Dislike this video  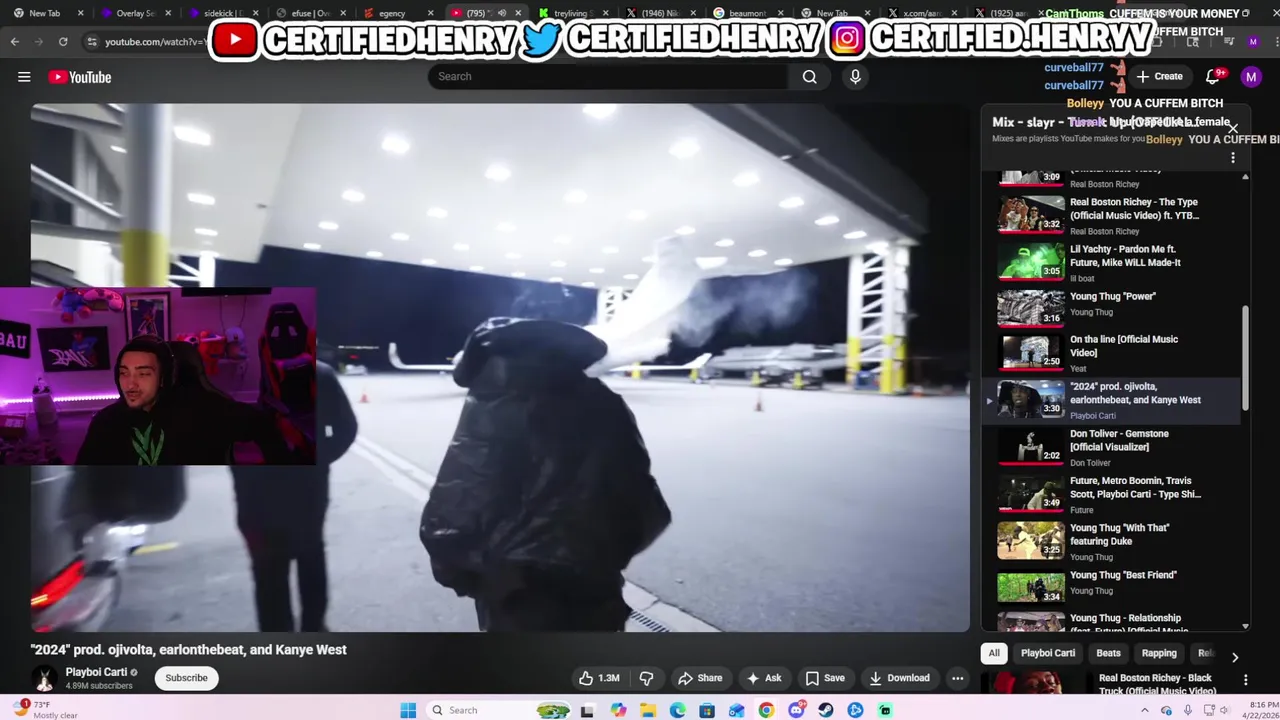(x=646, y=678)
